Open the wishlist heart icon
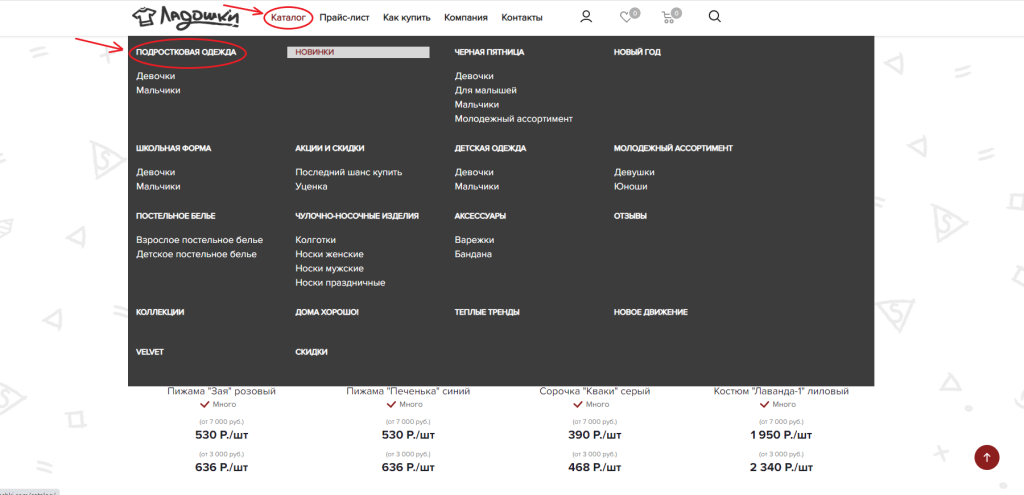This screenshot has width=1024, height=495. pyautogui.click(x=626, y=18)
